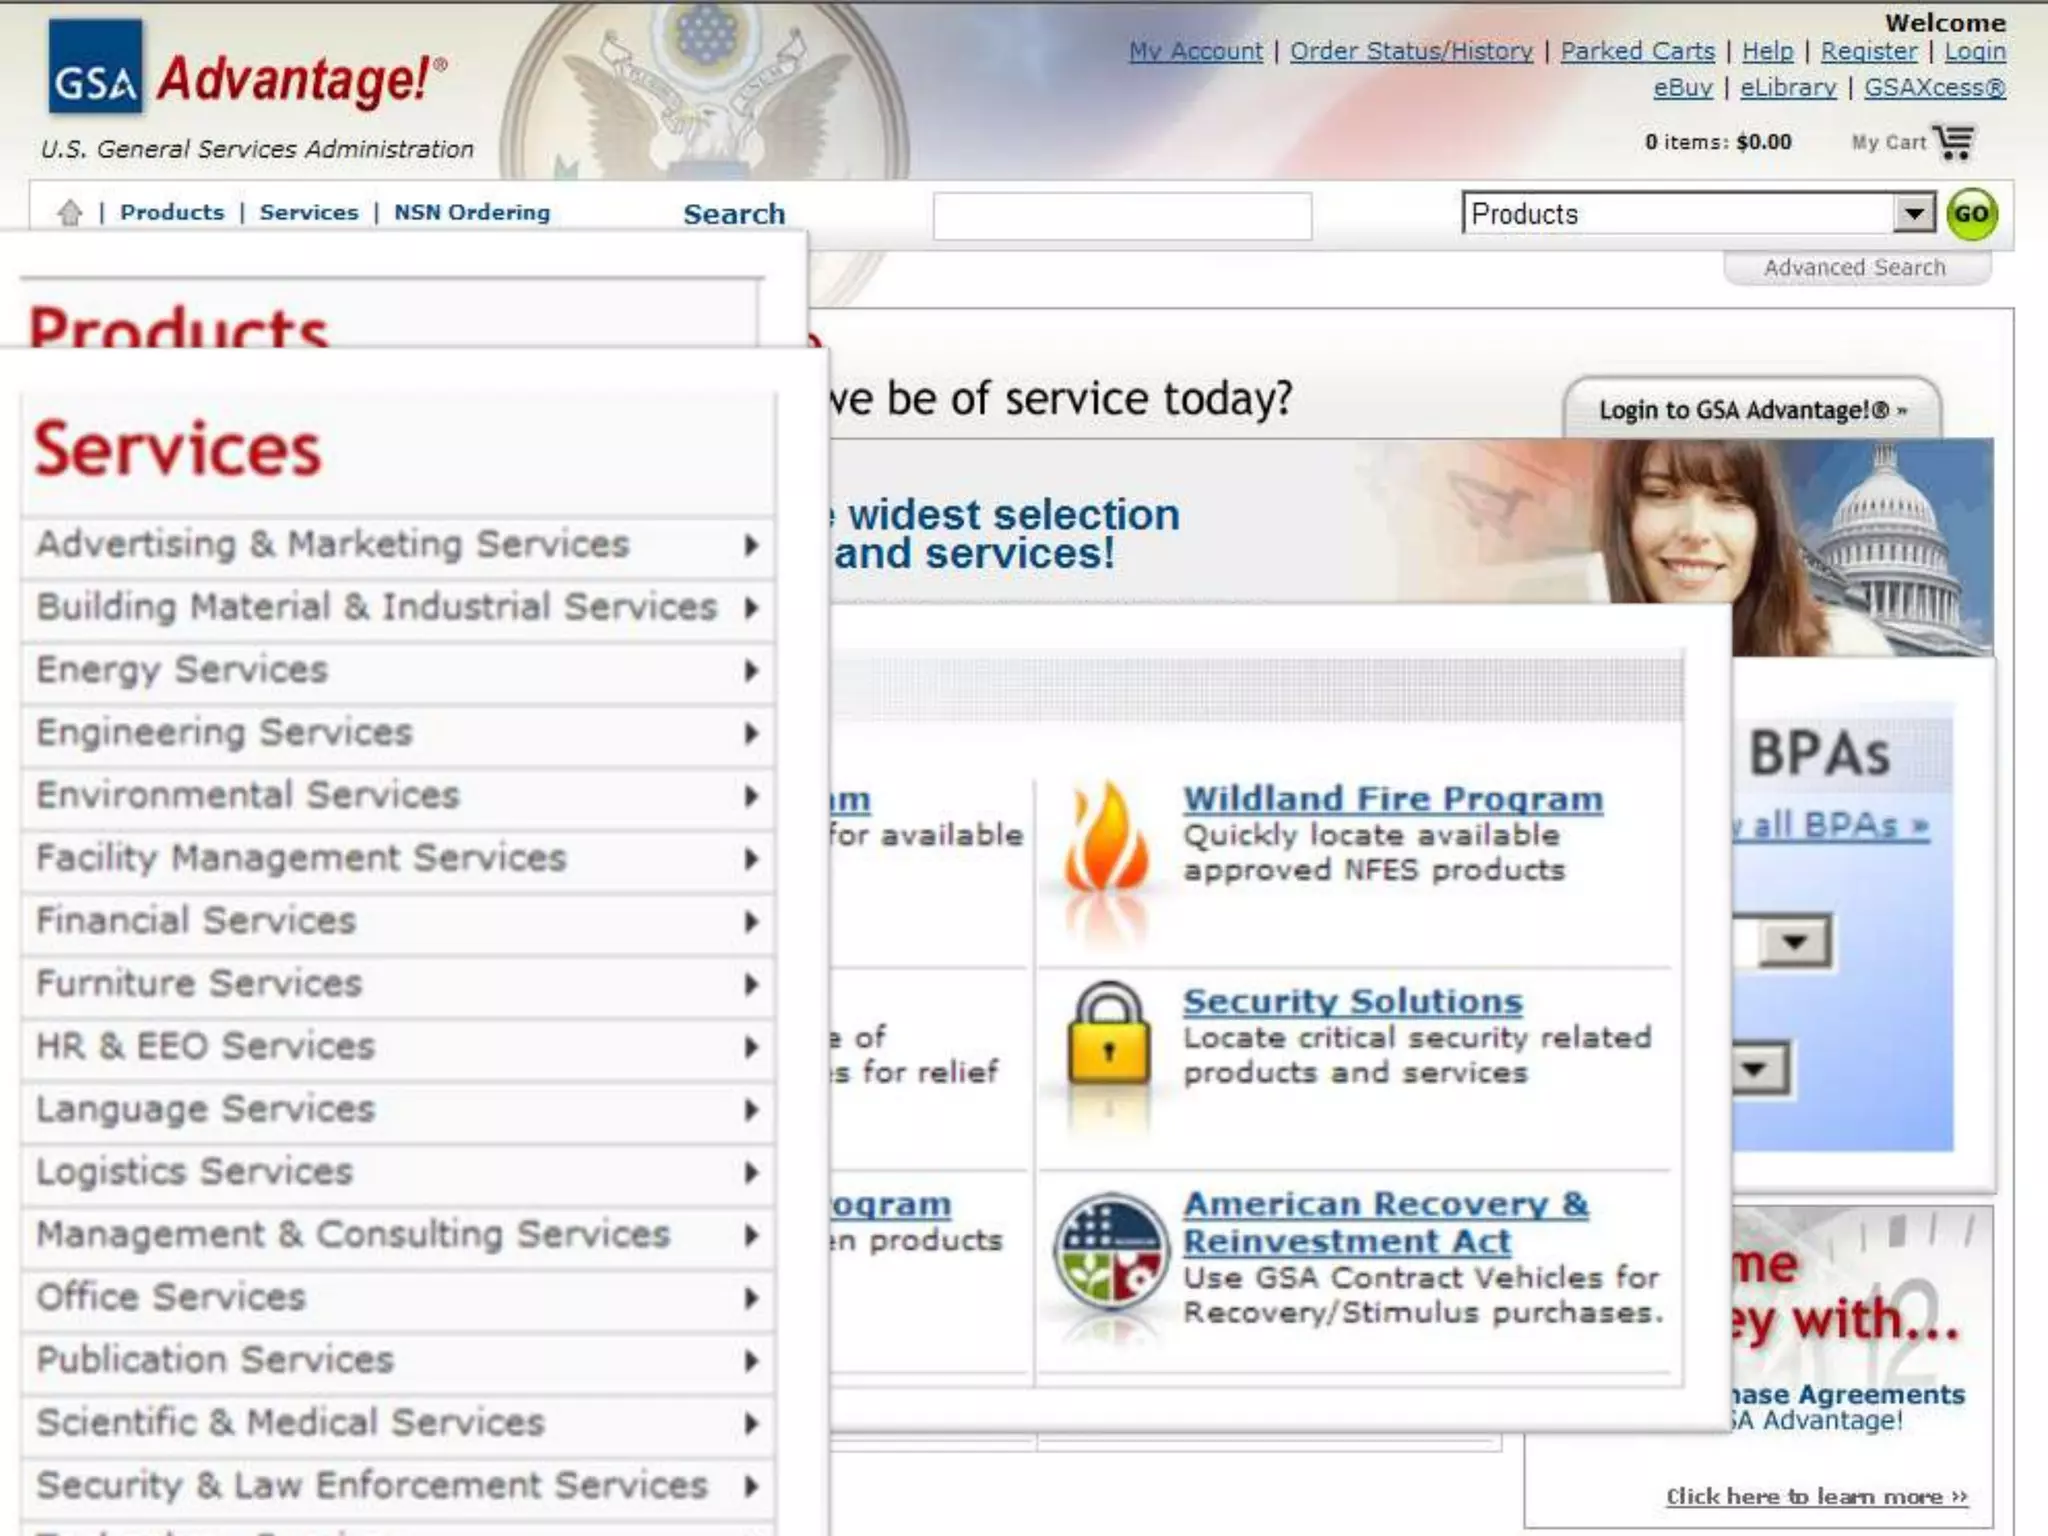Viewport: 2048px width, 1536px height.
Task: Open the Order Status/History link
Action: 1411,51
